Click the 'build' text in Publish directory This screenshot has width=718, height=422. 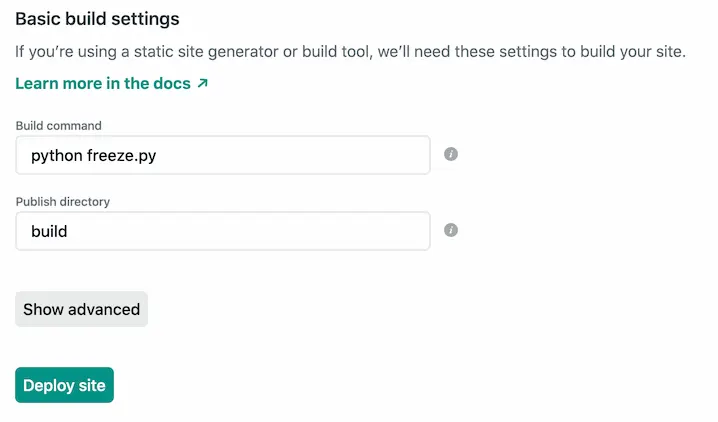(x=49, y=231)
